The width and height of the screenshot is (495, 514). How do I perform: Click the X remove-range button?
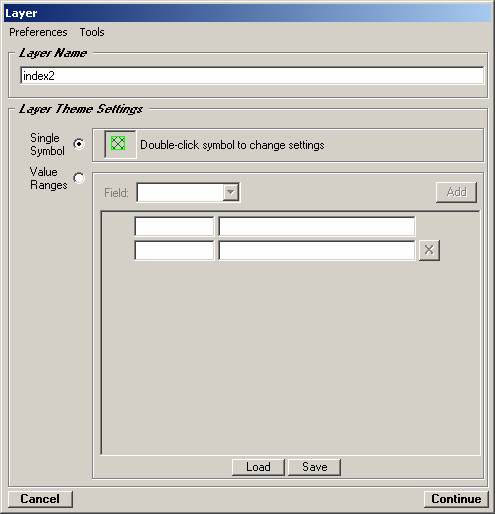(x=429, y=250)
